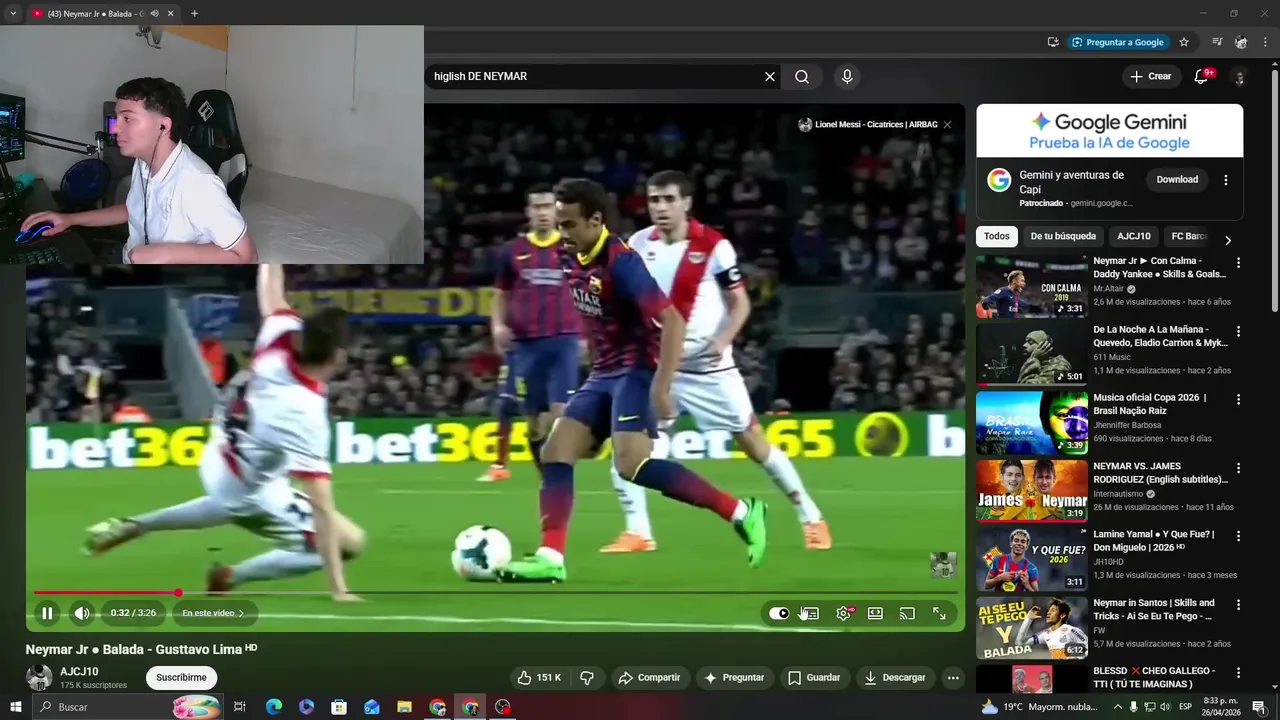Click the Preguntar button below video

pos(734,678)
